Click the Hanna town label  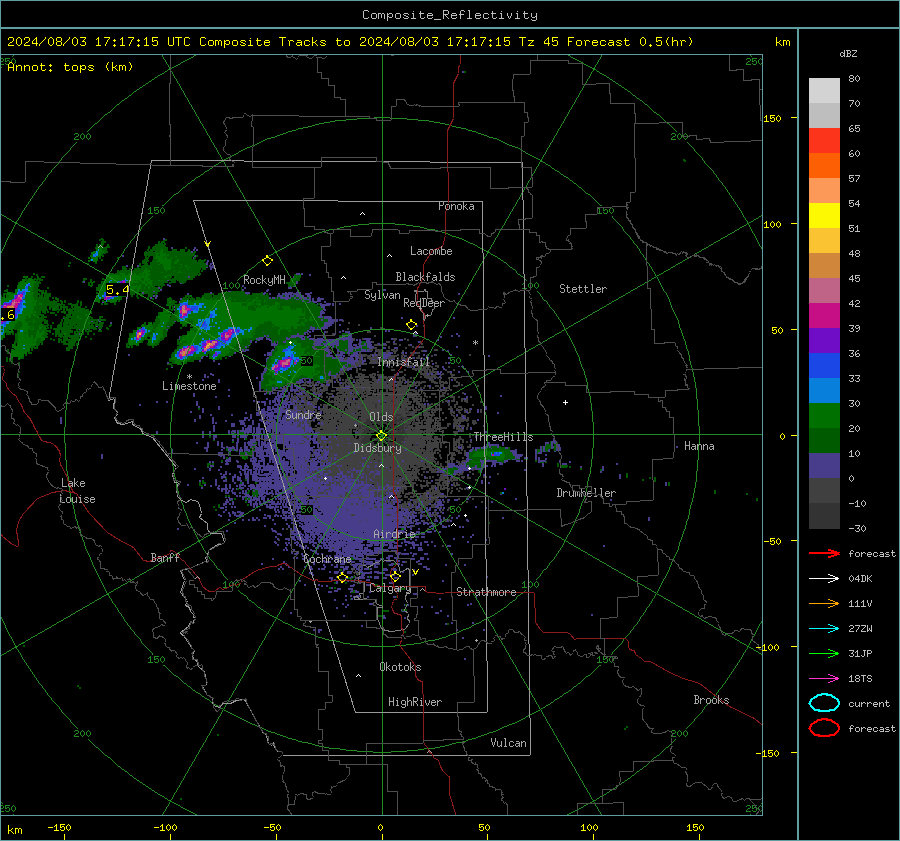click(699, 446)
